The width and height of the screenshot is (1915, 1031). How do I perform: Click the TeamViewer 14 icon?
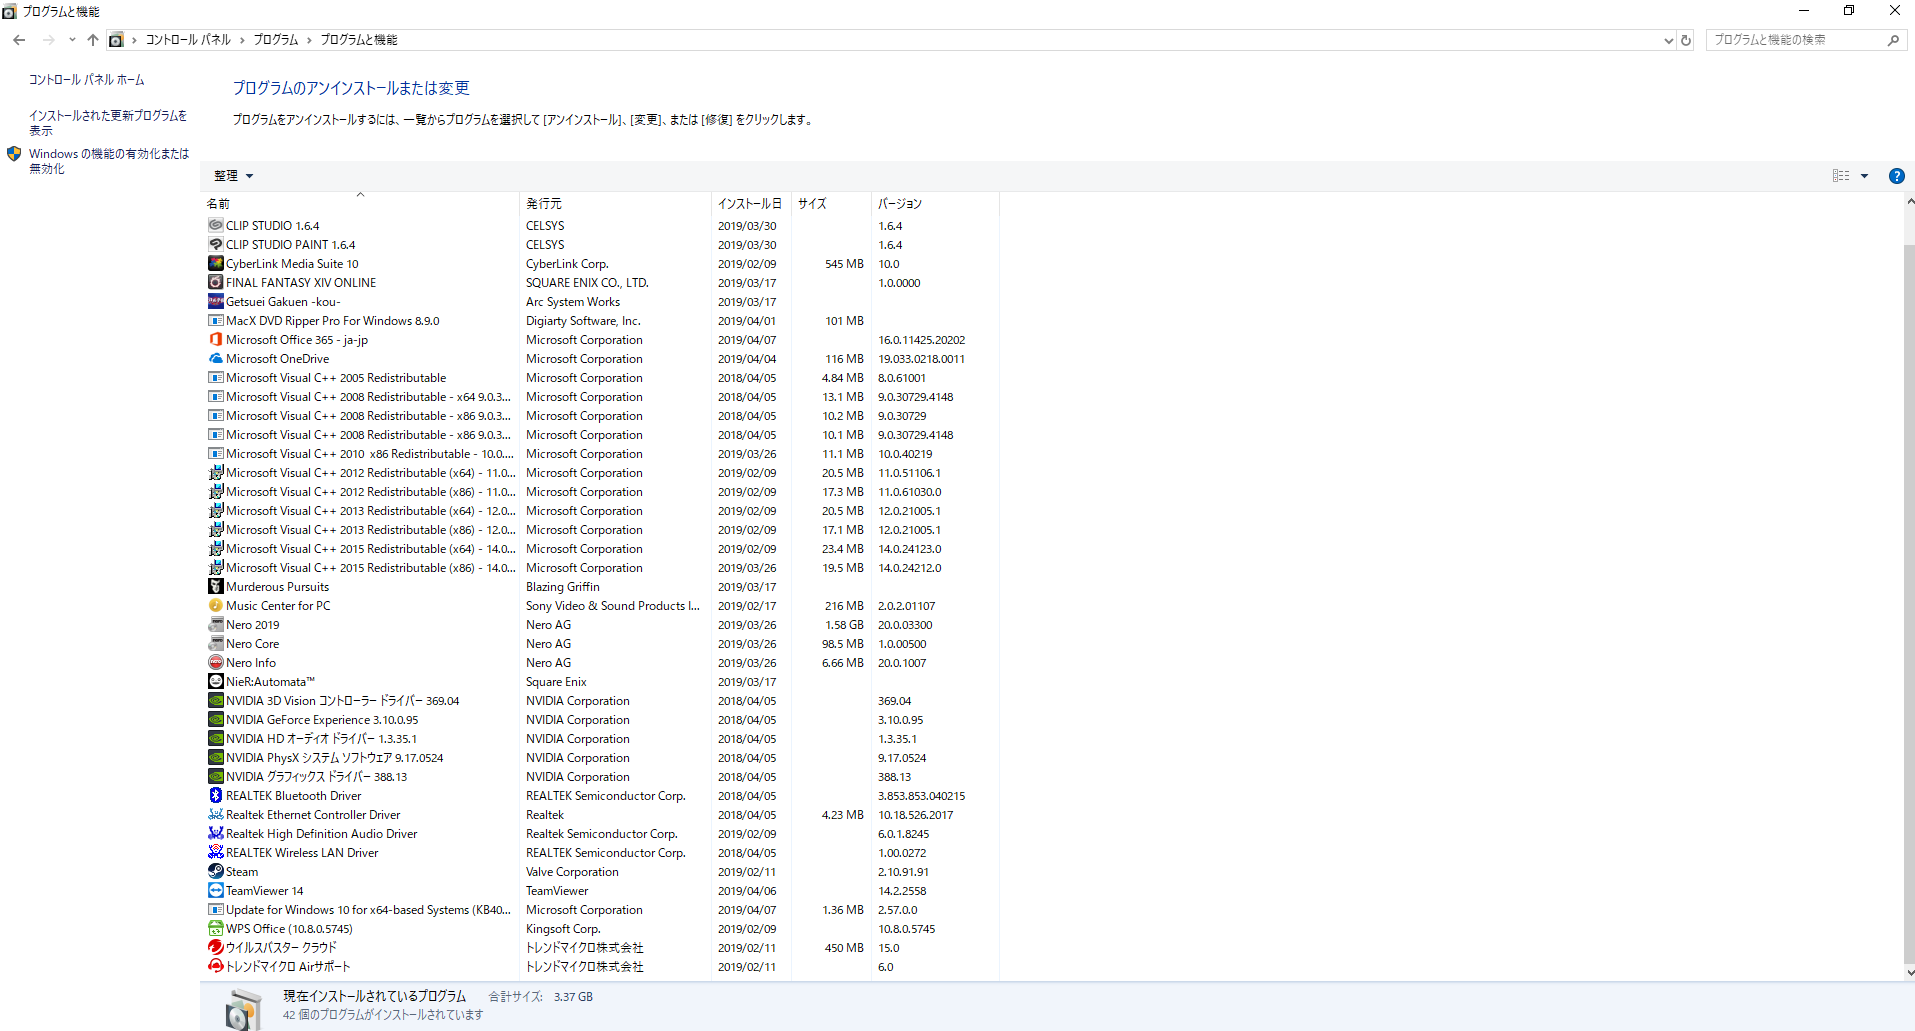pos(215,891)
